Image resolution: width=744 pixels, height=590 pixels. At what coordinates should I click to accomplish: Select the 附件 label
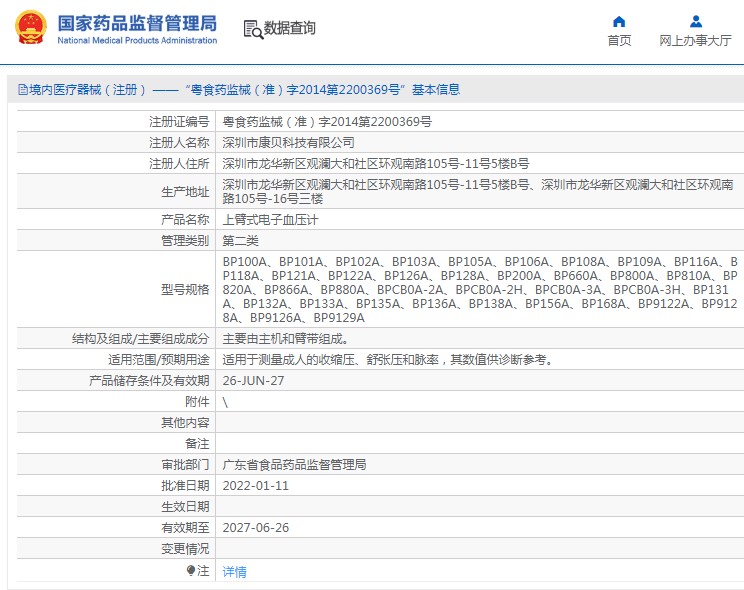(197, 402)
